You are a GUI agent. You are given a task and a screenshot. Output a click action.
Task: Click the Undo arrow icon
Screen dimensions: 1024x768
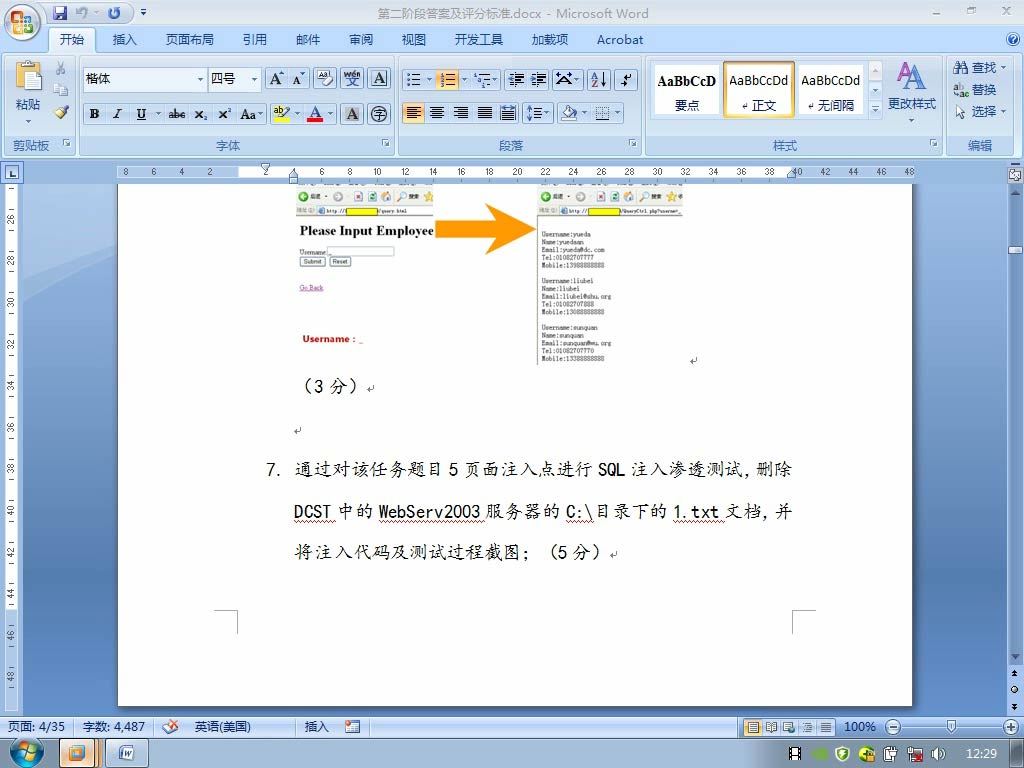click(x=82, y=12)
